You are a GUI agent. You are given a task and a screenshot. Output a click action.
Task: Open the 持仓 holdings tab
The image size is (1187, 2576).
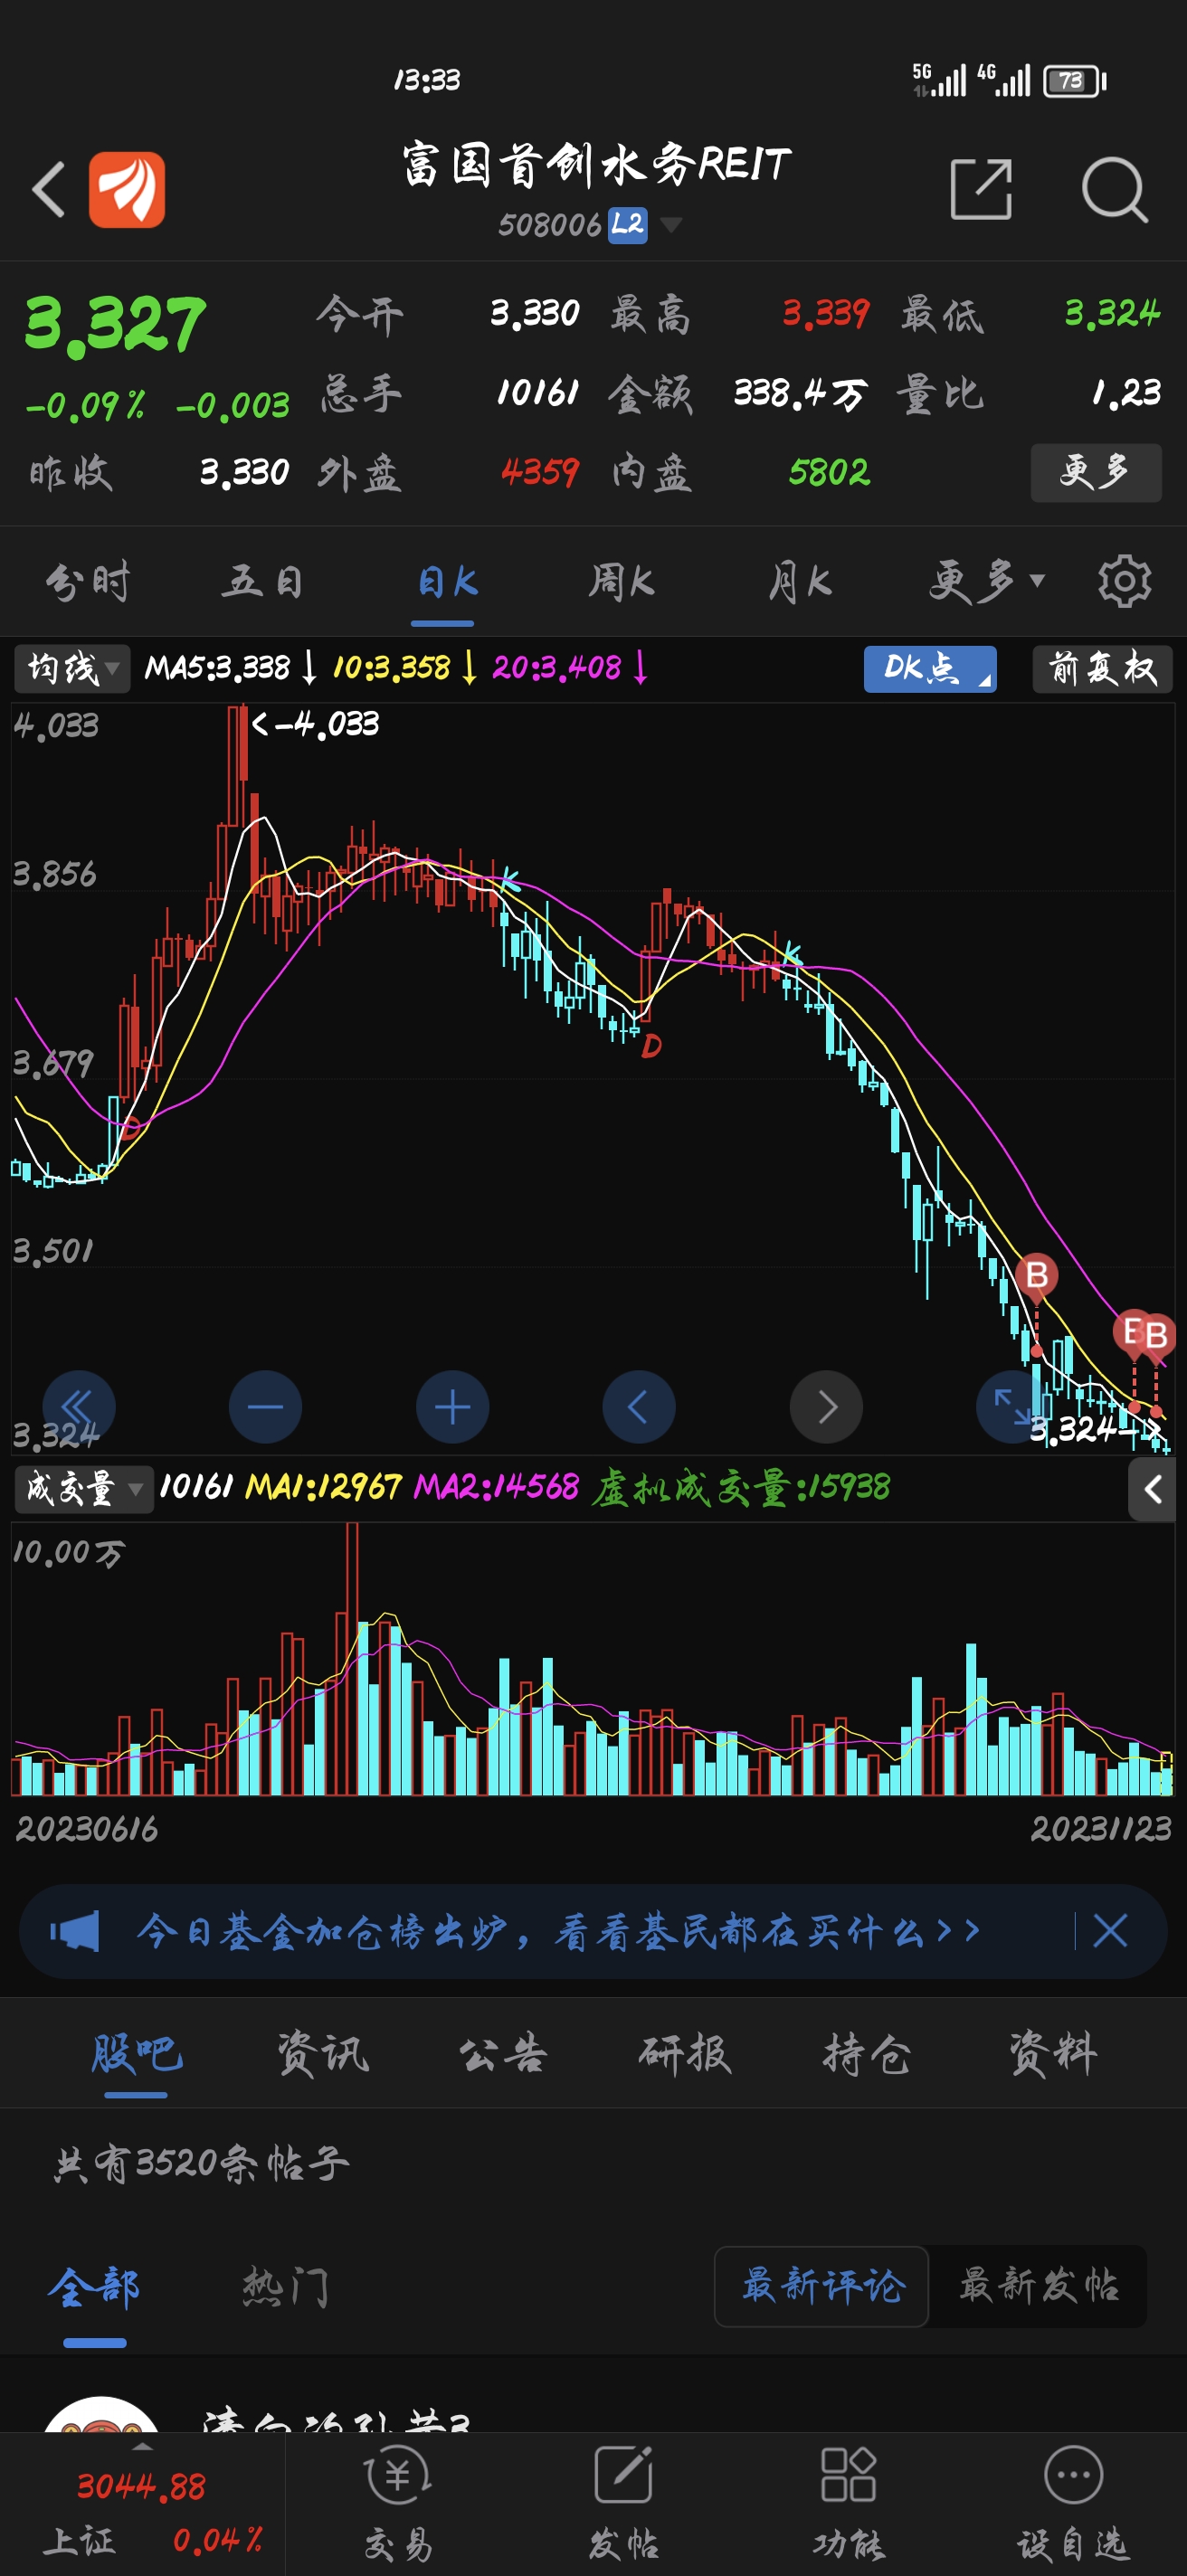point(867,2054)
